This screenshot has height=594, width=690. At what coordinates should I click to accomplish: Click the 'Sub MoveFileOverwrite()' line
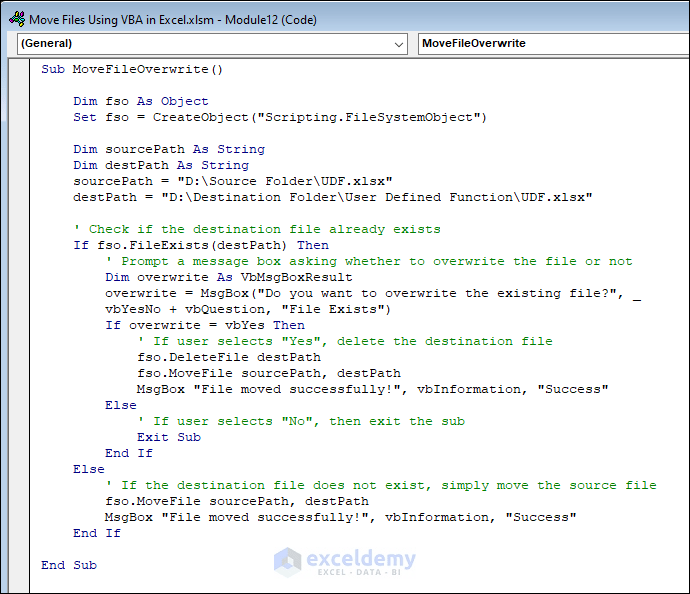pos(132,70)
